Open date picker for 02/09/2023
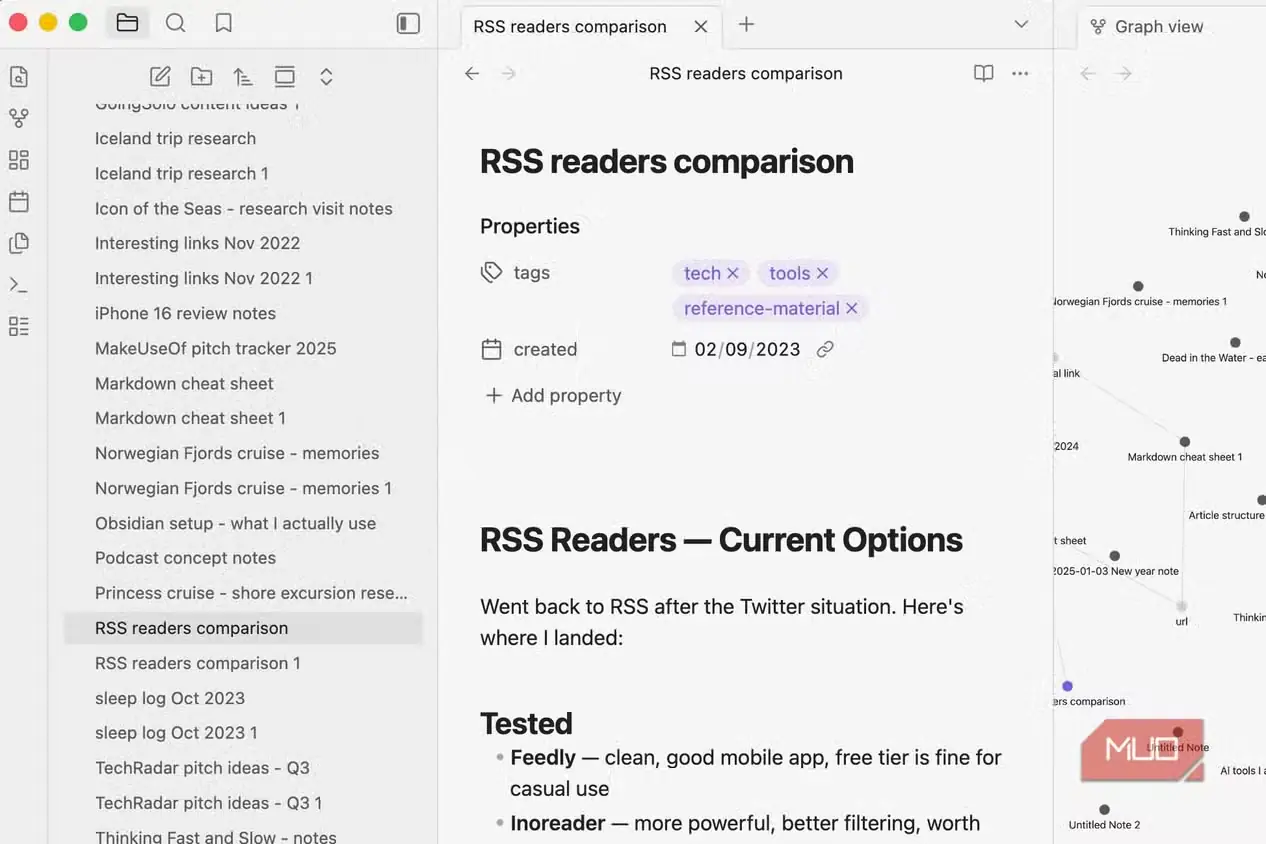Viewport: 1266px width, 844px height. pyautogui.click(x=679, y=349)
